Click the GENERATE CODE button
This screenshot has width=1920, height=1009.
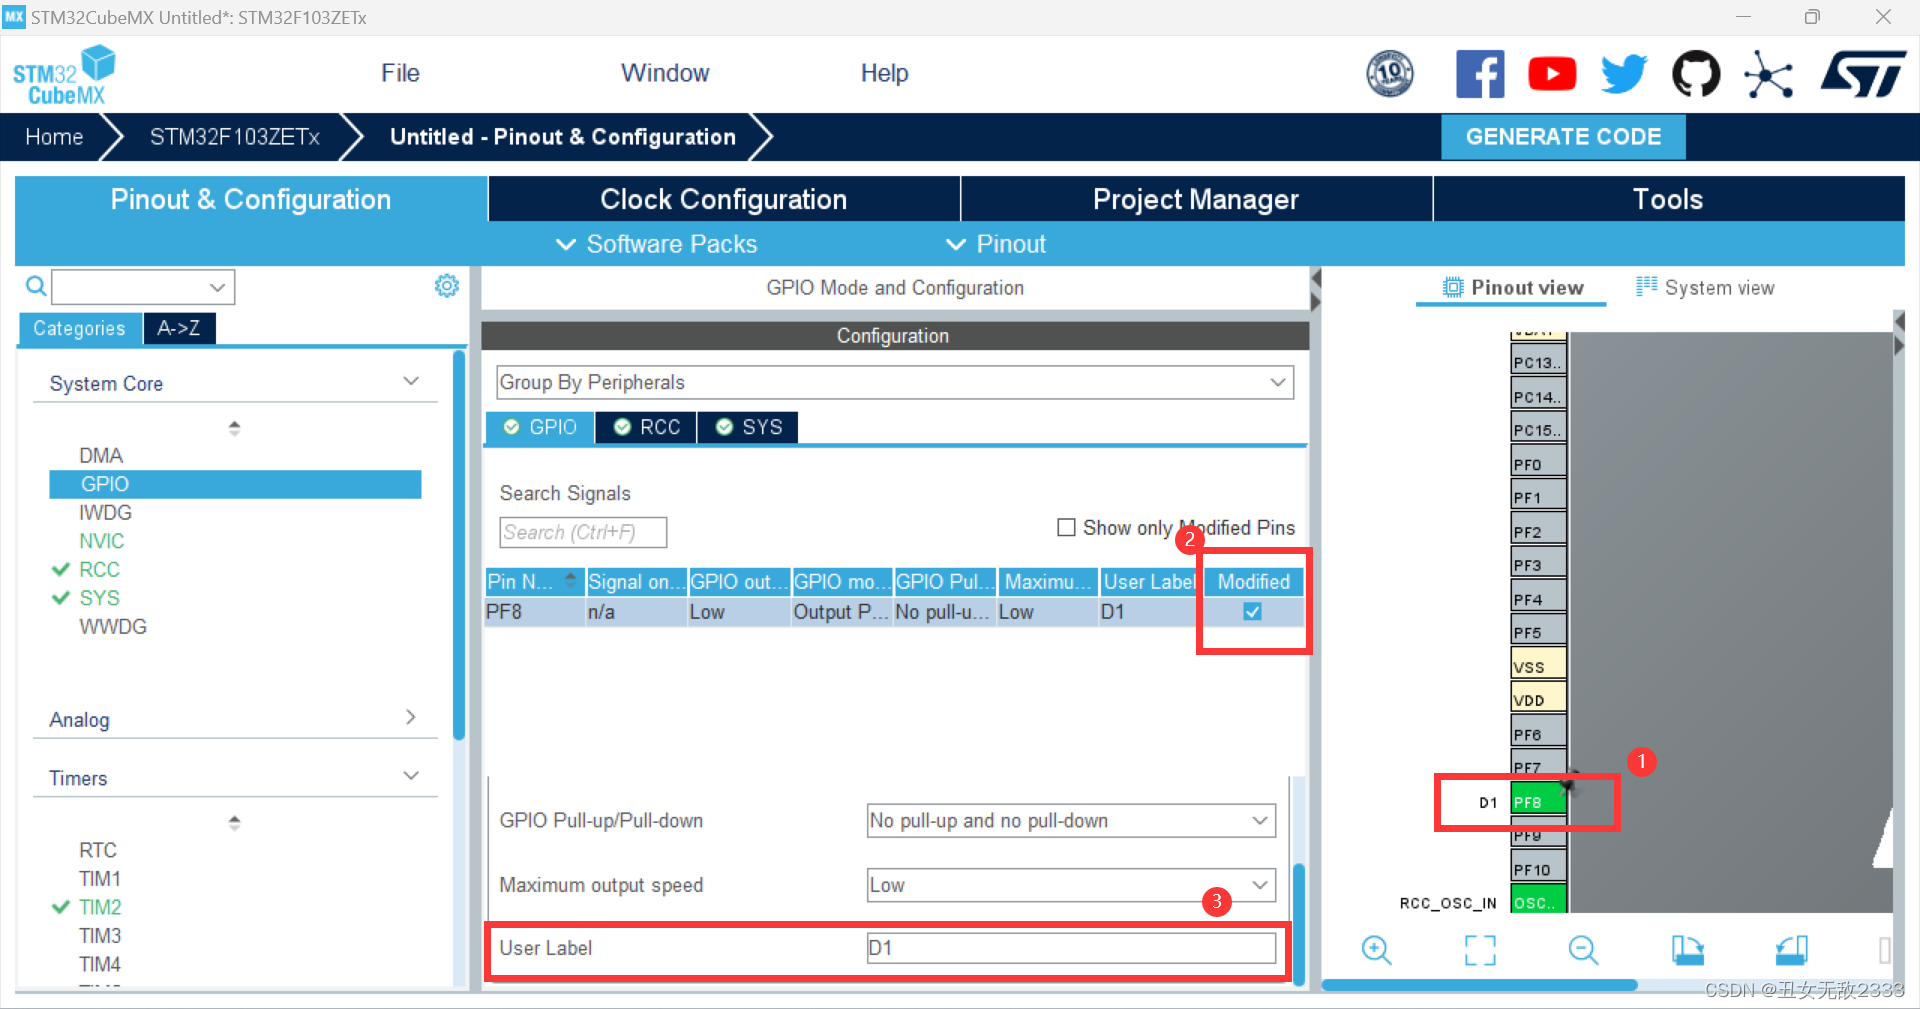[1563, 137]
